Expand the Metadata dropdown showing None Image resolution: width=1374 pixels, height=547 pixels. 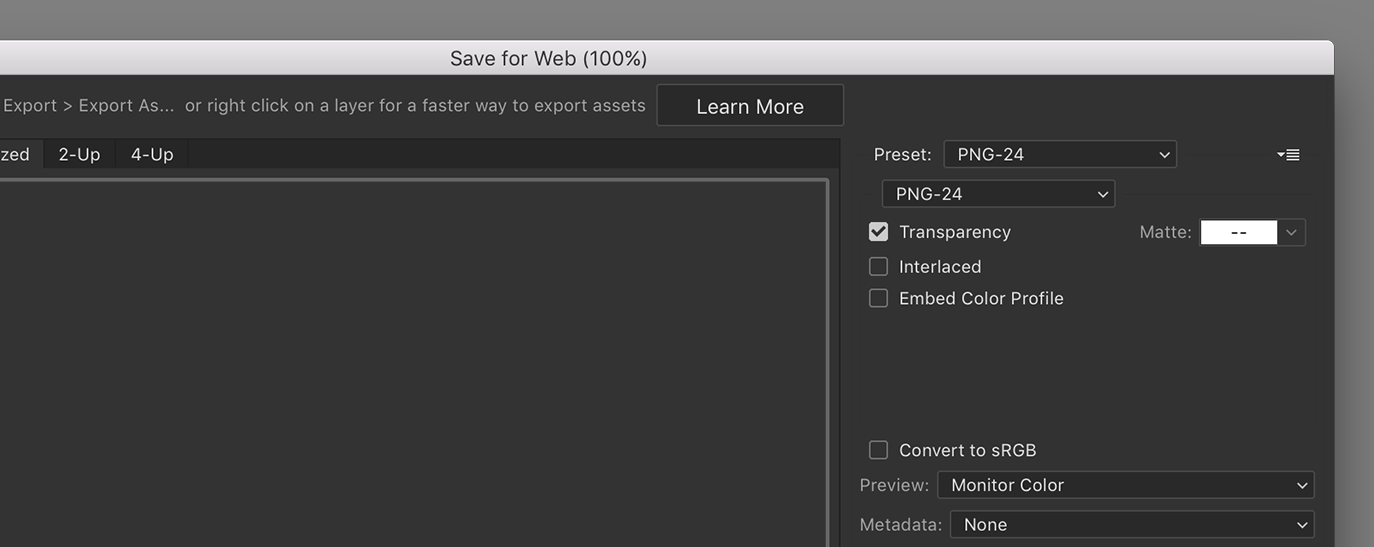pos(1131,525)
